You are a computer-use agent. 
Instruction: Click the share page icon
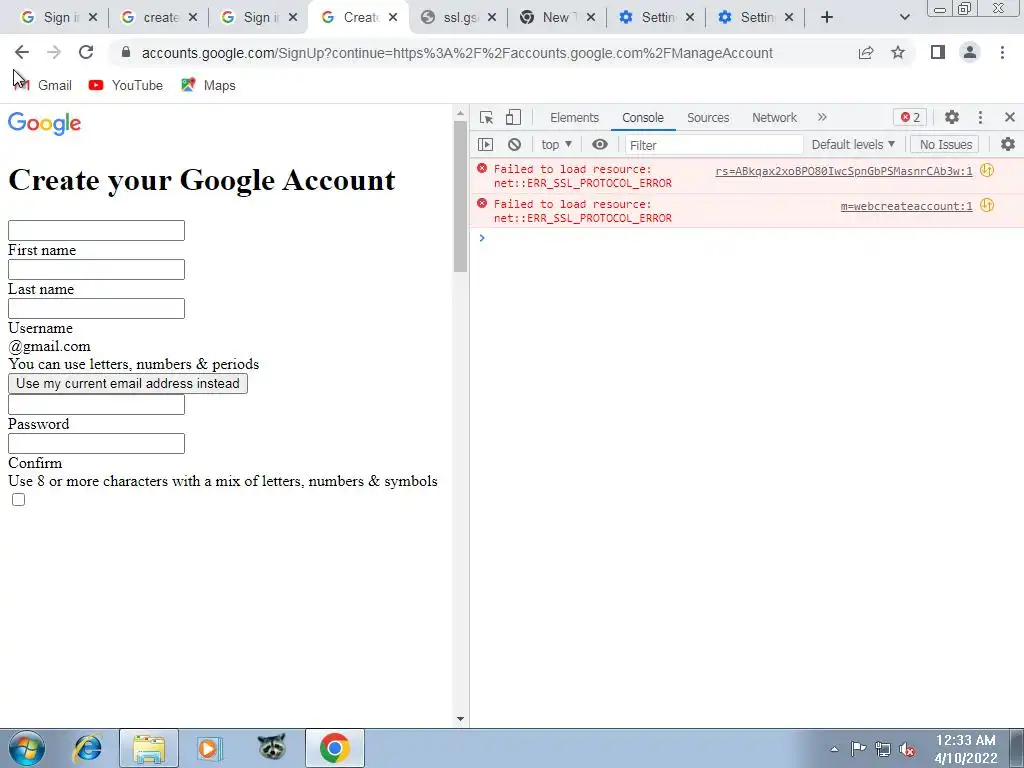(x=866, y=52)
